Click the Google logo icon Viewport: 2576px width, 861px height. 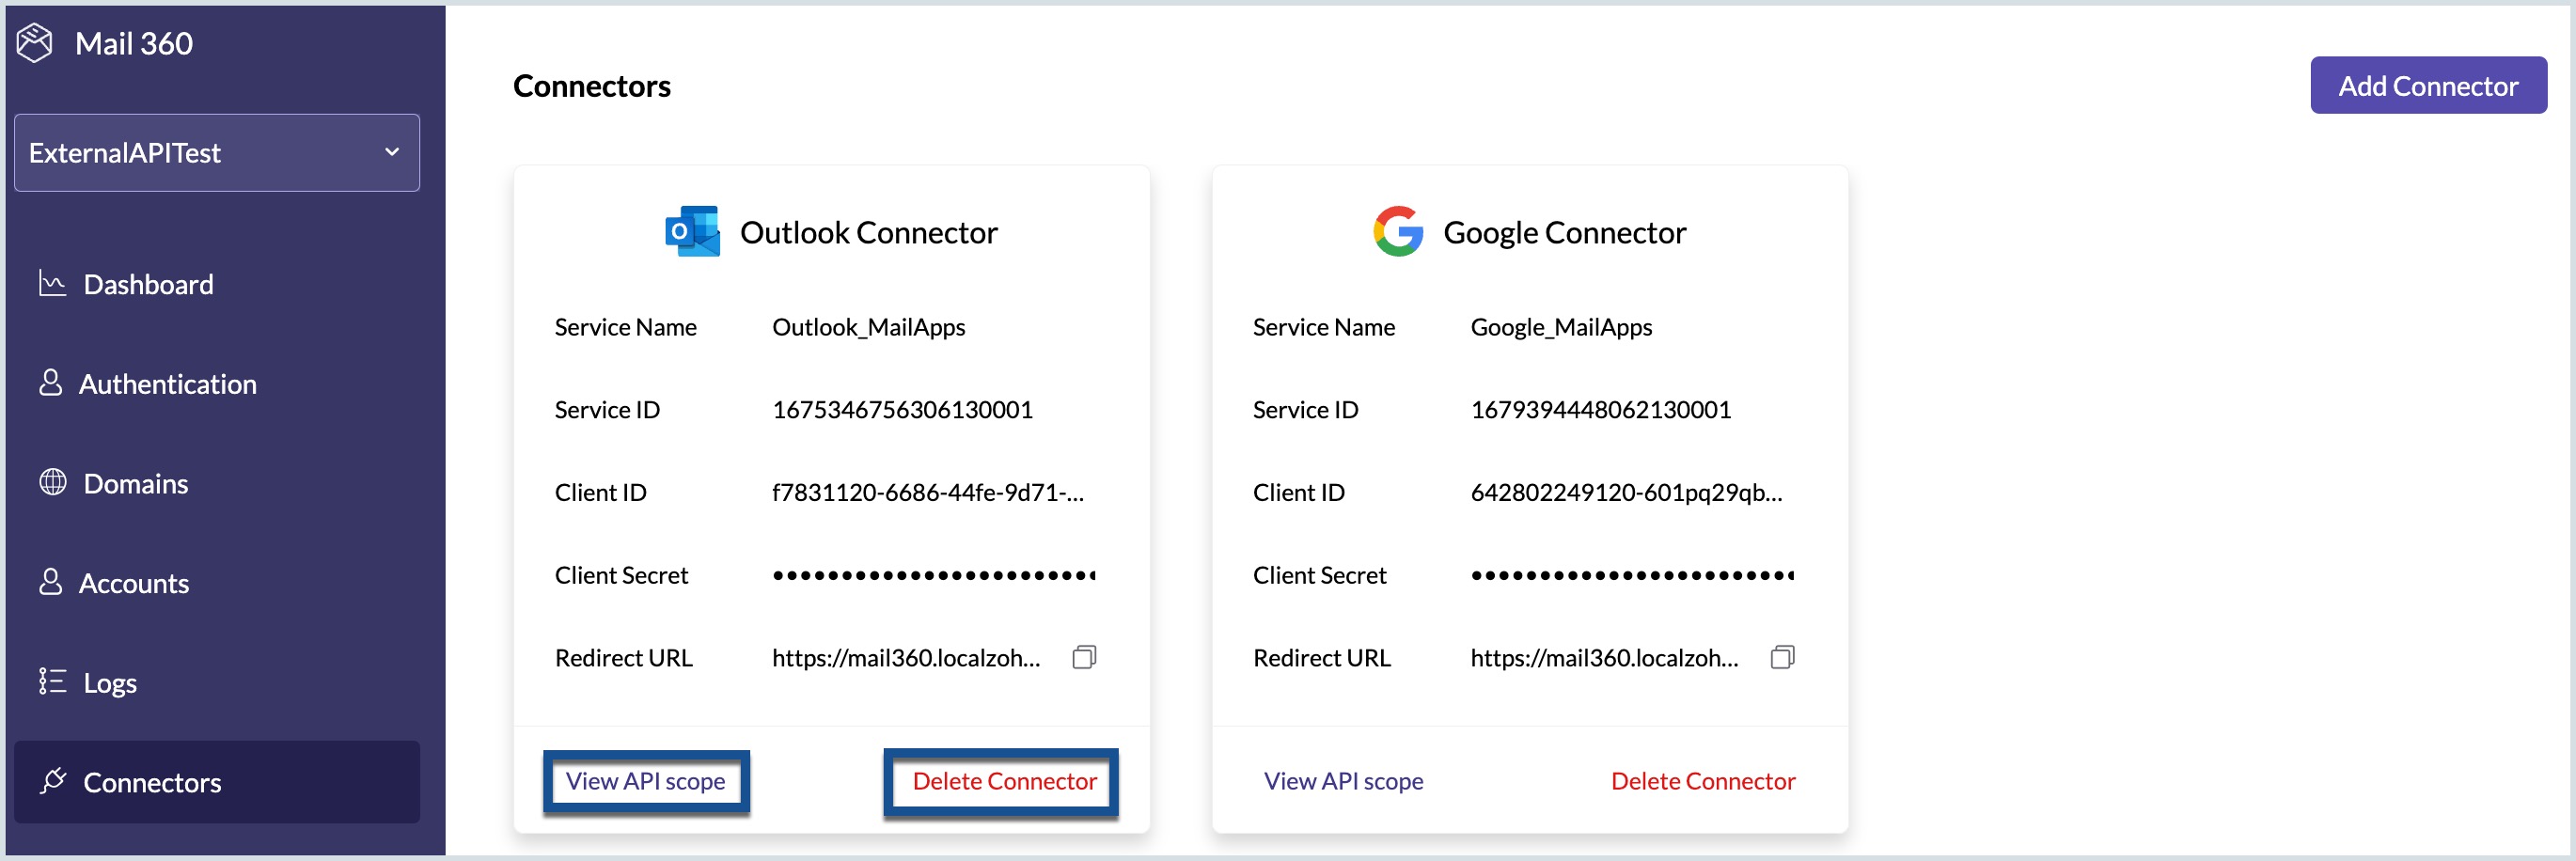1397,232
